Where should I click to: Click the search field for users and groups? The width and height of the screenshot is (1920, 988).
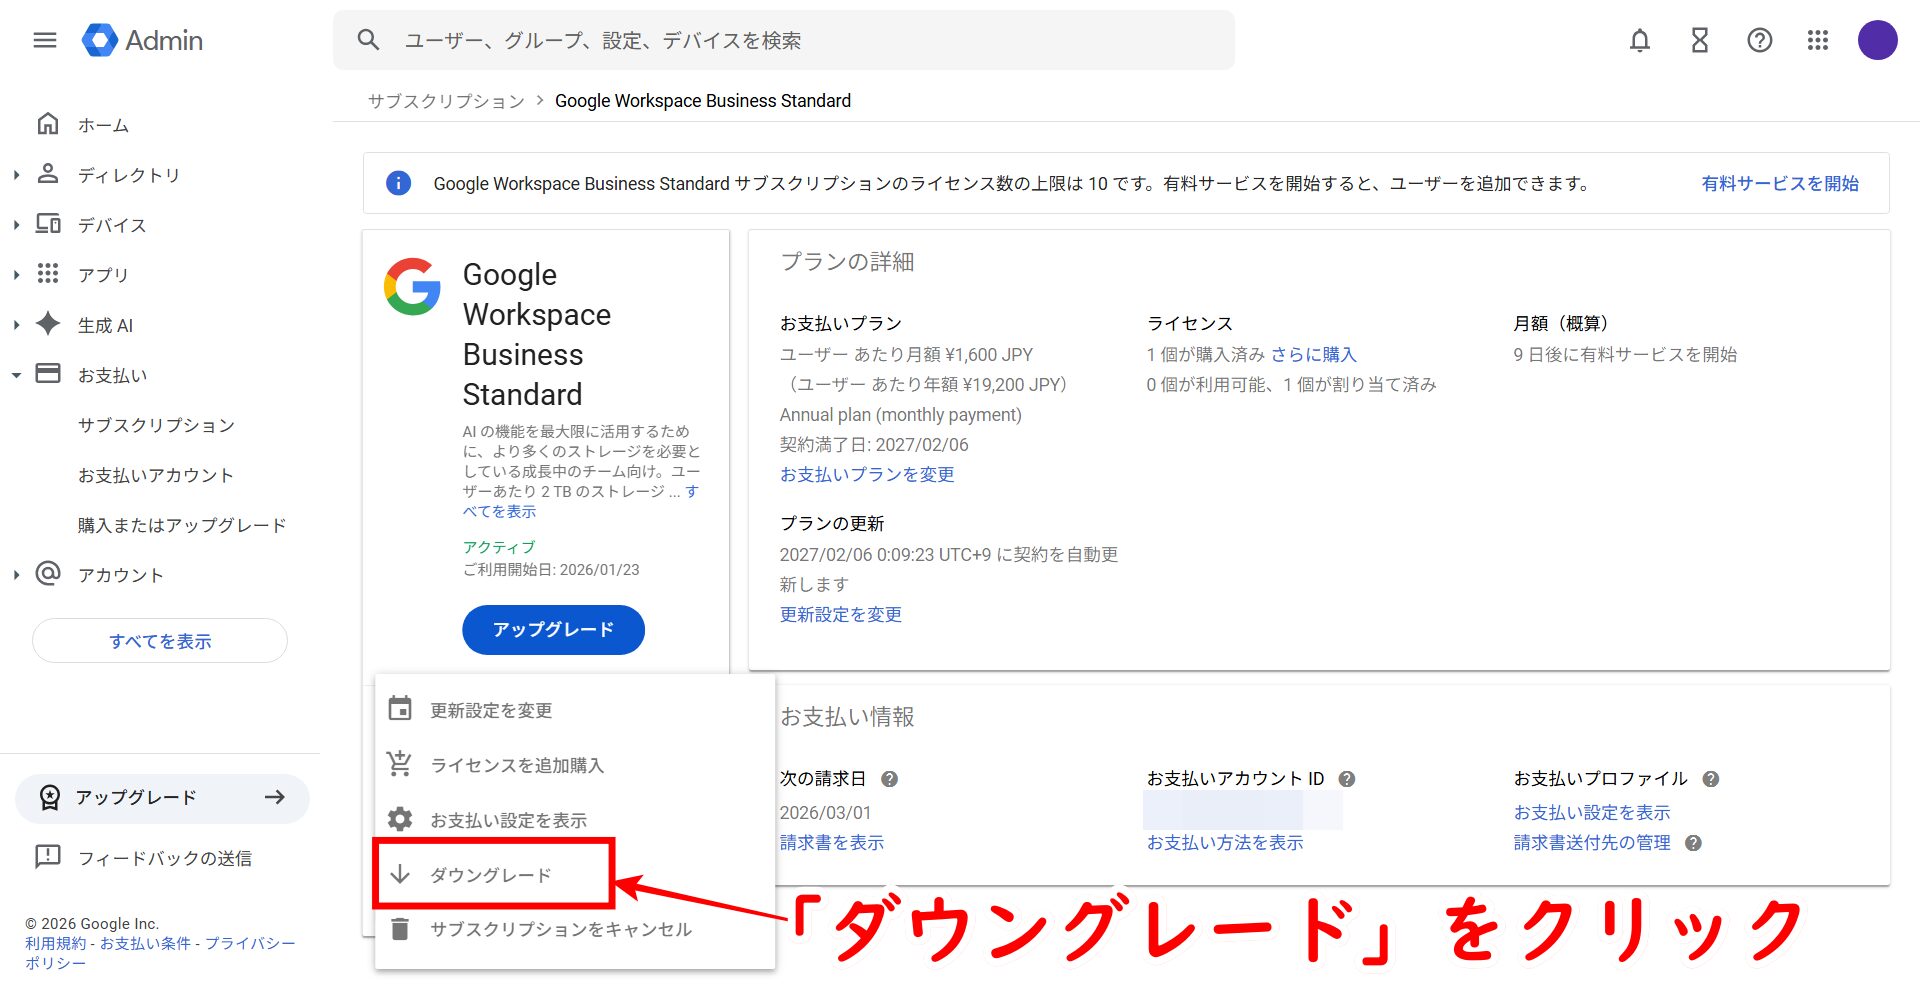(800, 40)
